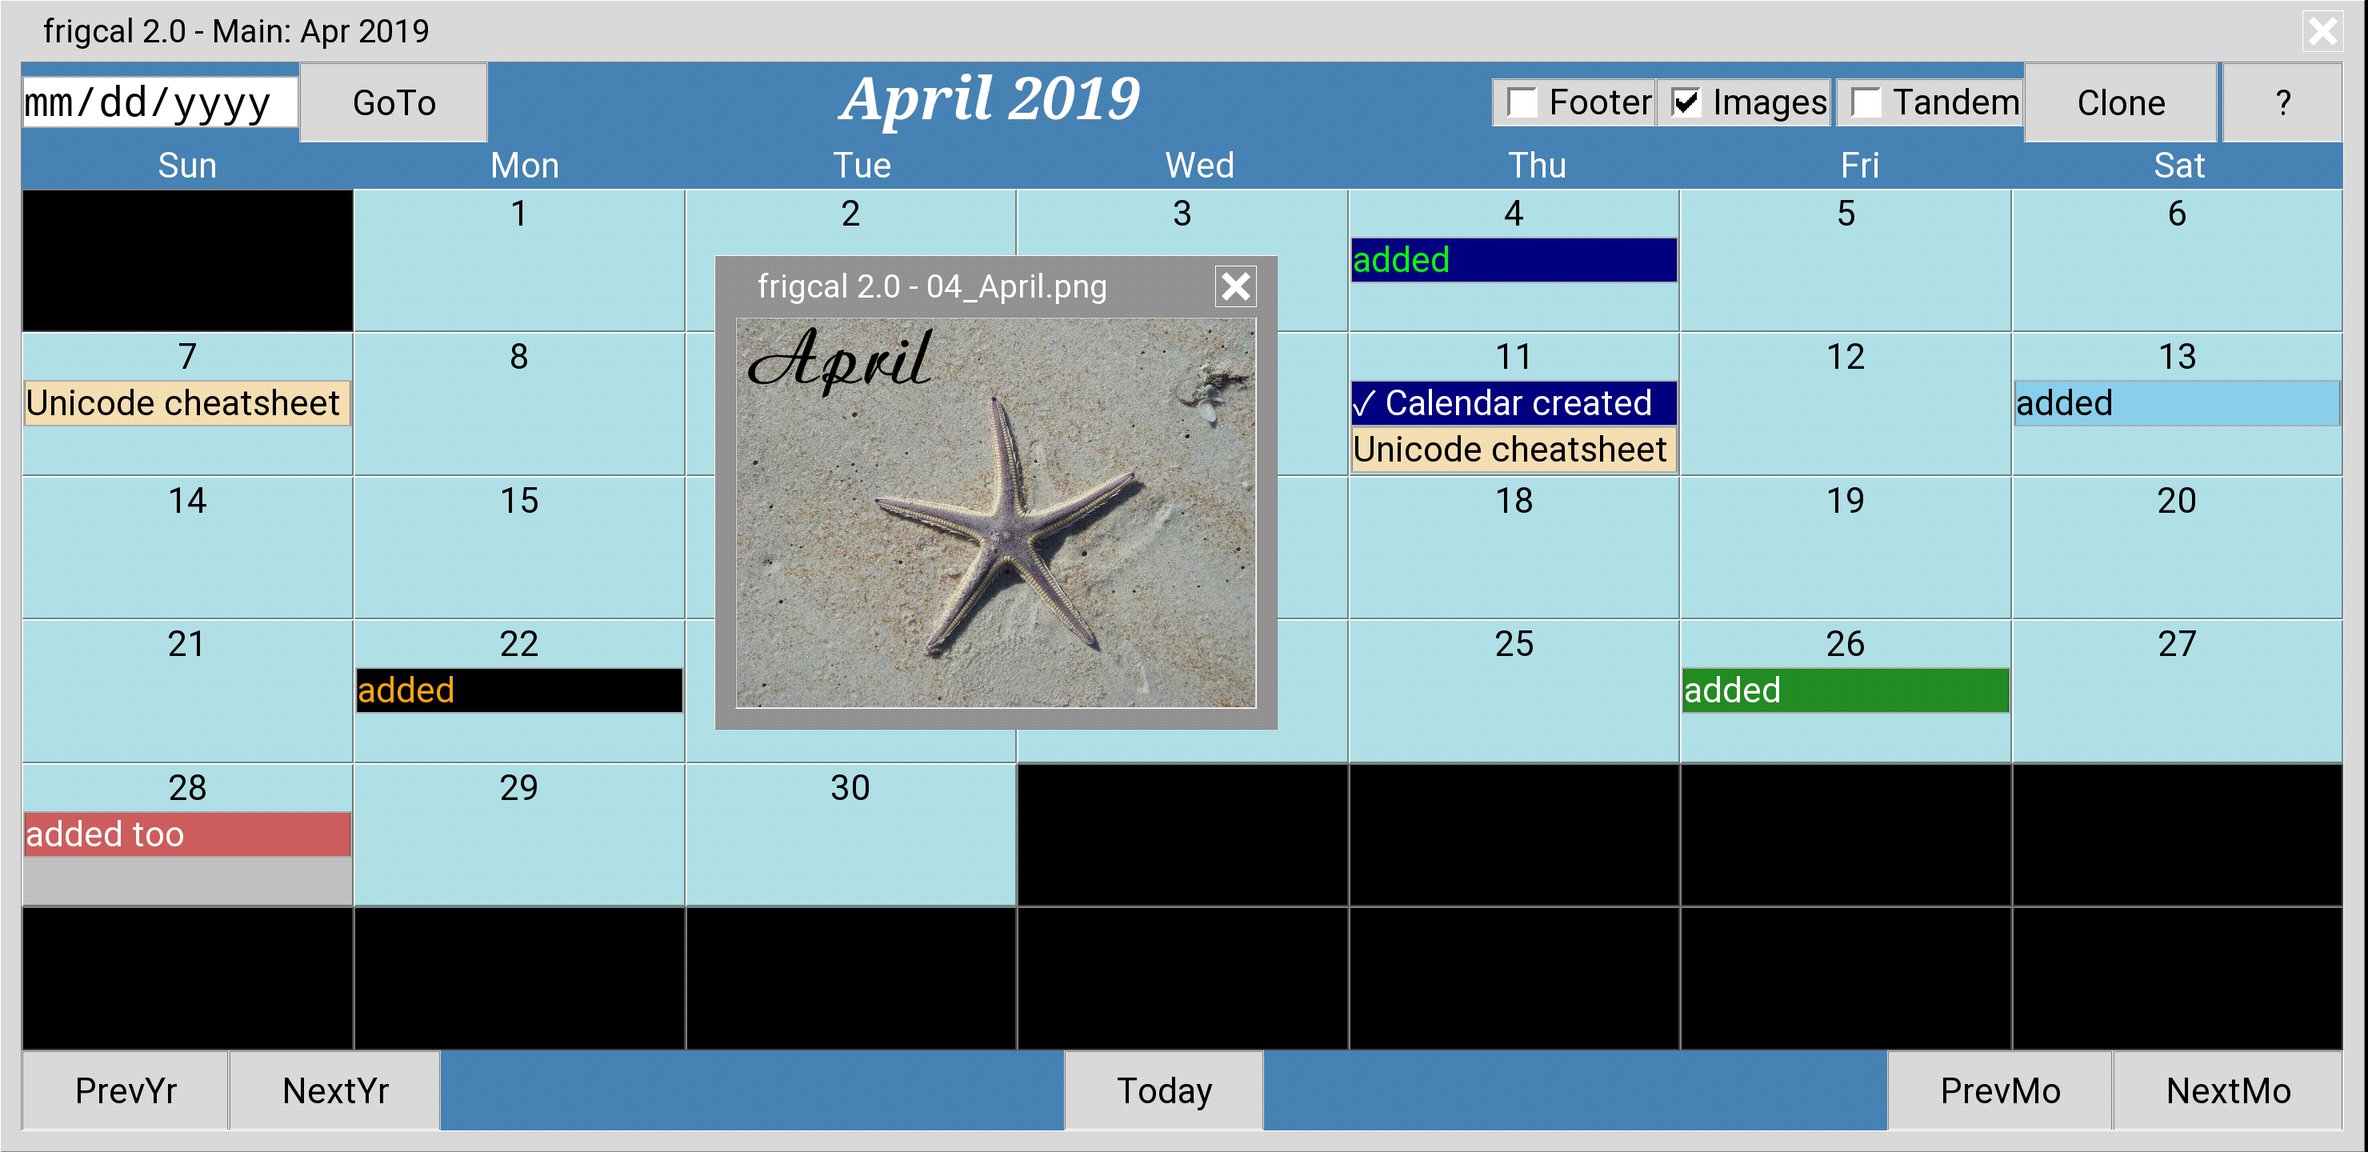Advance one year with NextYr
Screen dimensions: 2368x1152
(x=335, y=1090)
